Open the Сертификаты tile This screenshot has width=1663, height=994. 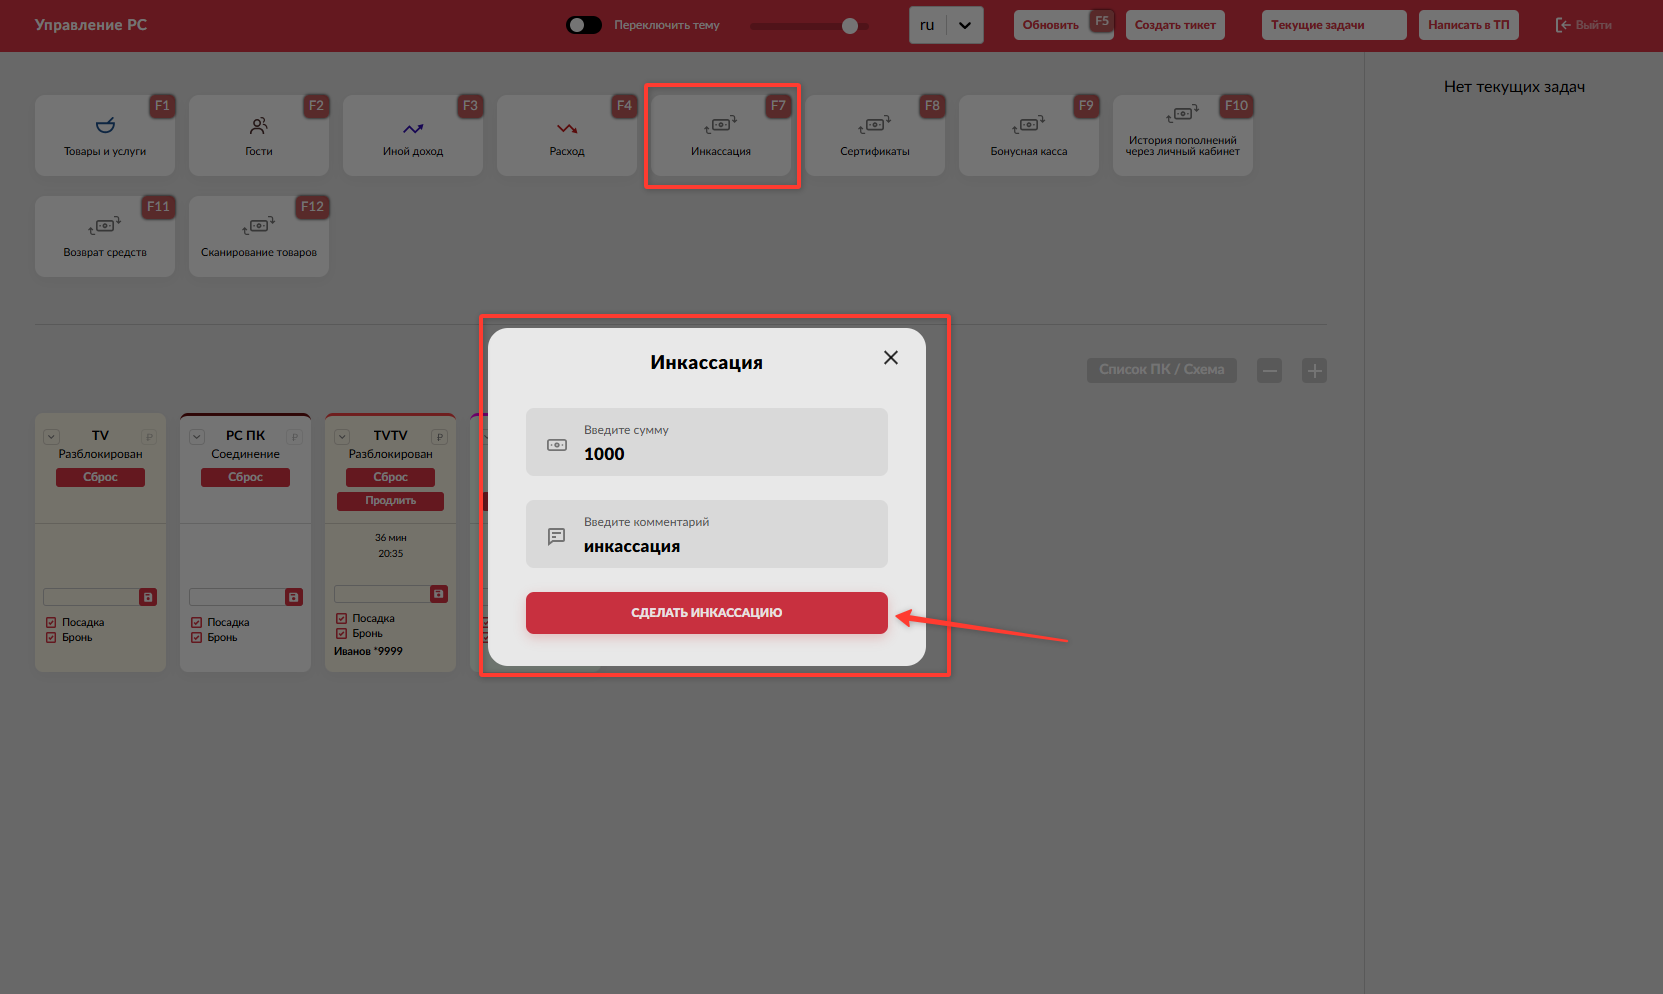[x=875, y=136]
